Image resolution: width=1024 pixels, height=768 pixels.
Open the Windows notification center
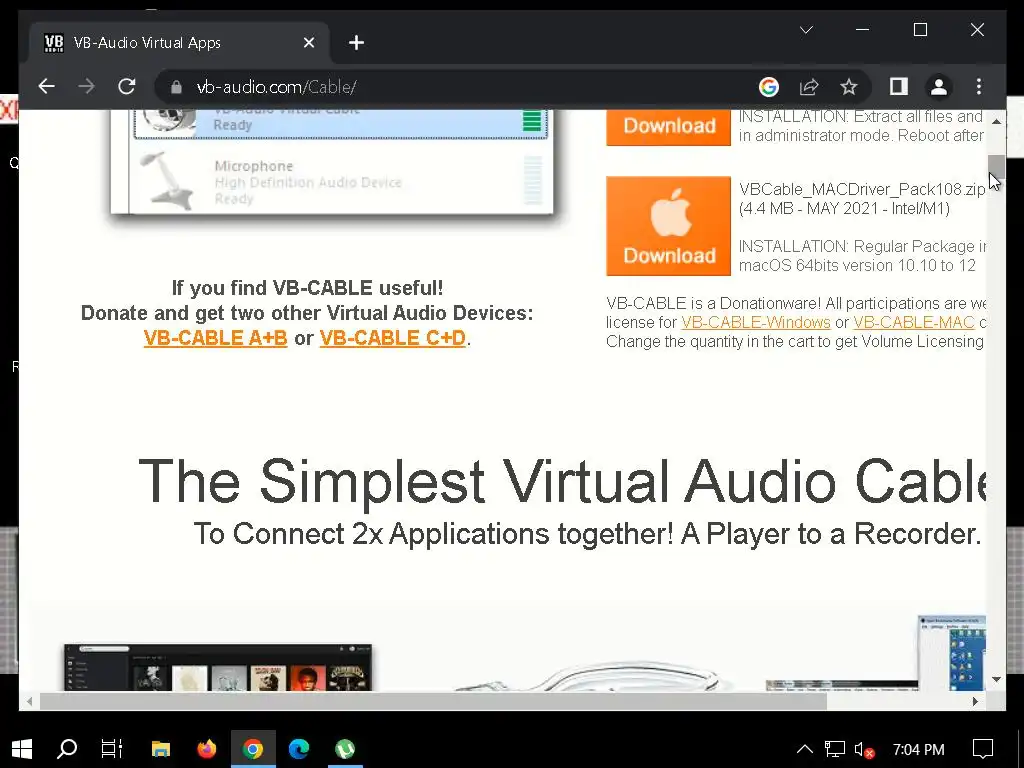pyautogui.click(x=983, y=749)
